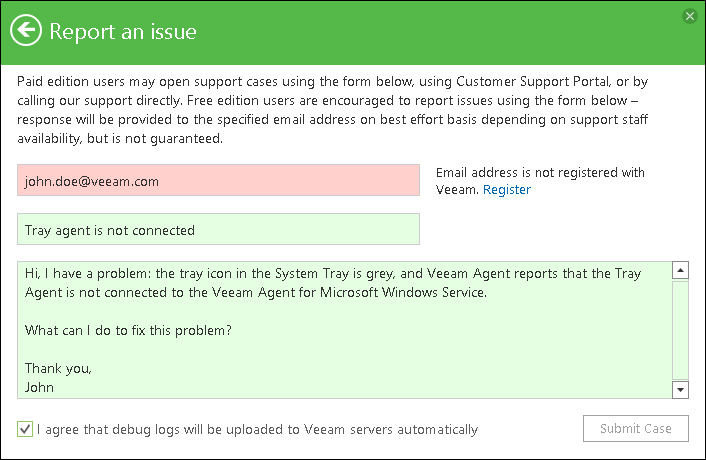Go back using the header arrow icon
This screenshot has height=460, width=706.
pyautogui.click(x=26, y=31)
